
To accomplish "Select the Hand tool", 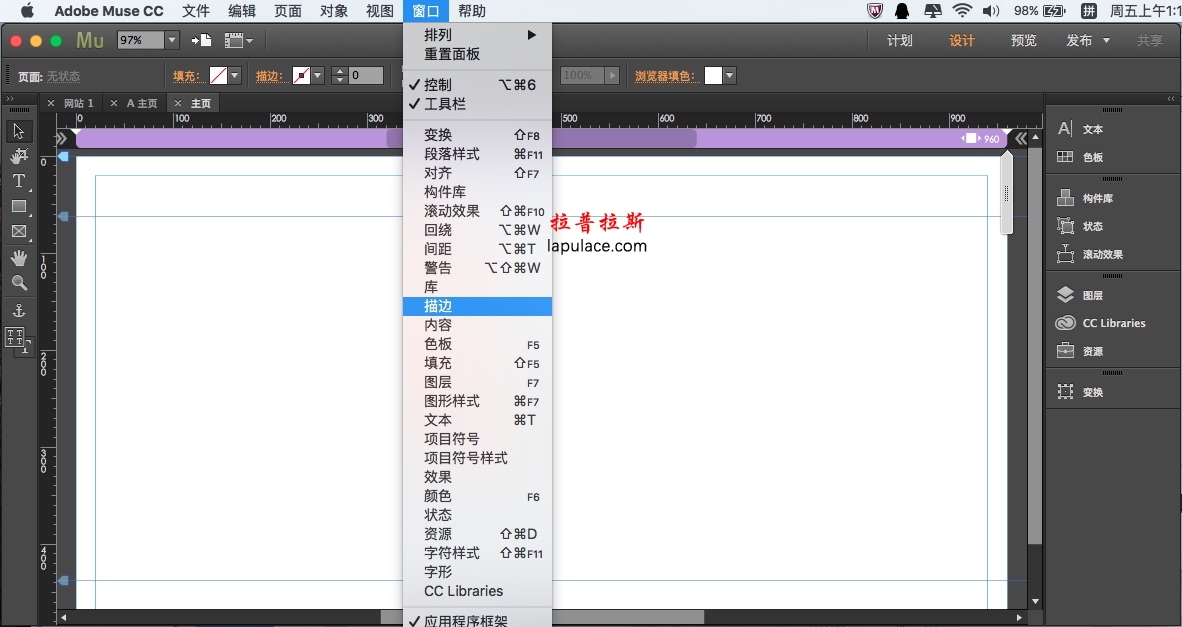I will click(x=19, y=258).
